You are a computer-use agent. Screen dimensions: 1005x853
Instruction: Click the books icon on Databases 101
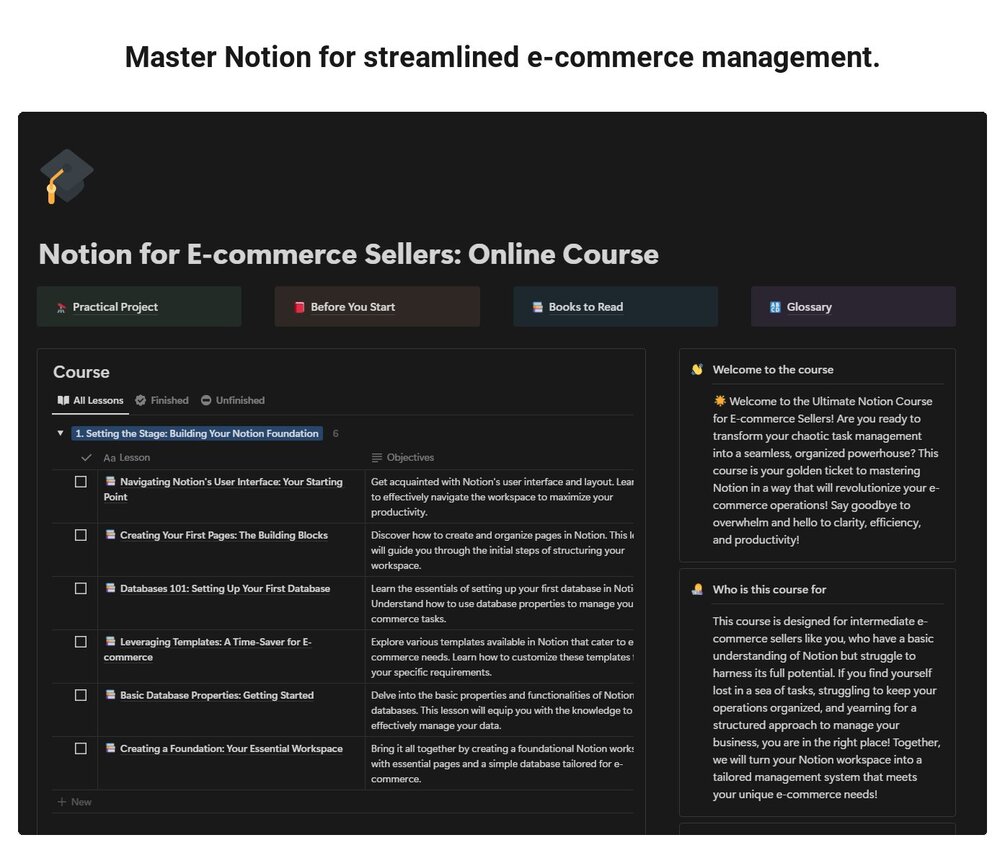click(110, 588)
